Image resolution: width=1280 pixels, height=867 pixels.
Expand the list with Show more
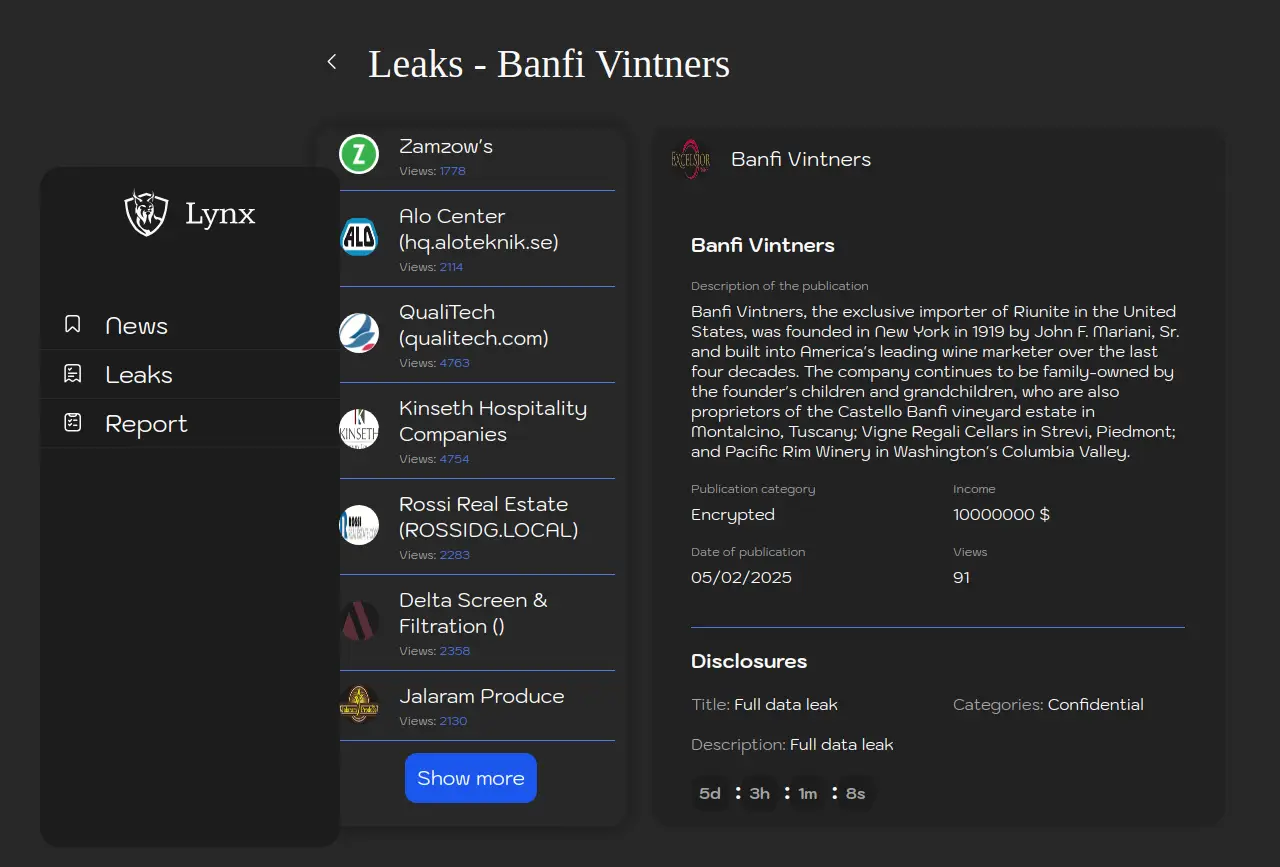click(x=470, y=778)
